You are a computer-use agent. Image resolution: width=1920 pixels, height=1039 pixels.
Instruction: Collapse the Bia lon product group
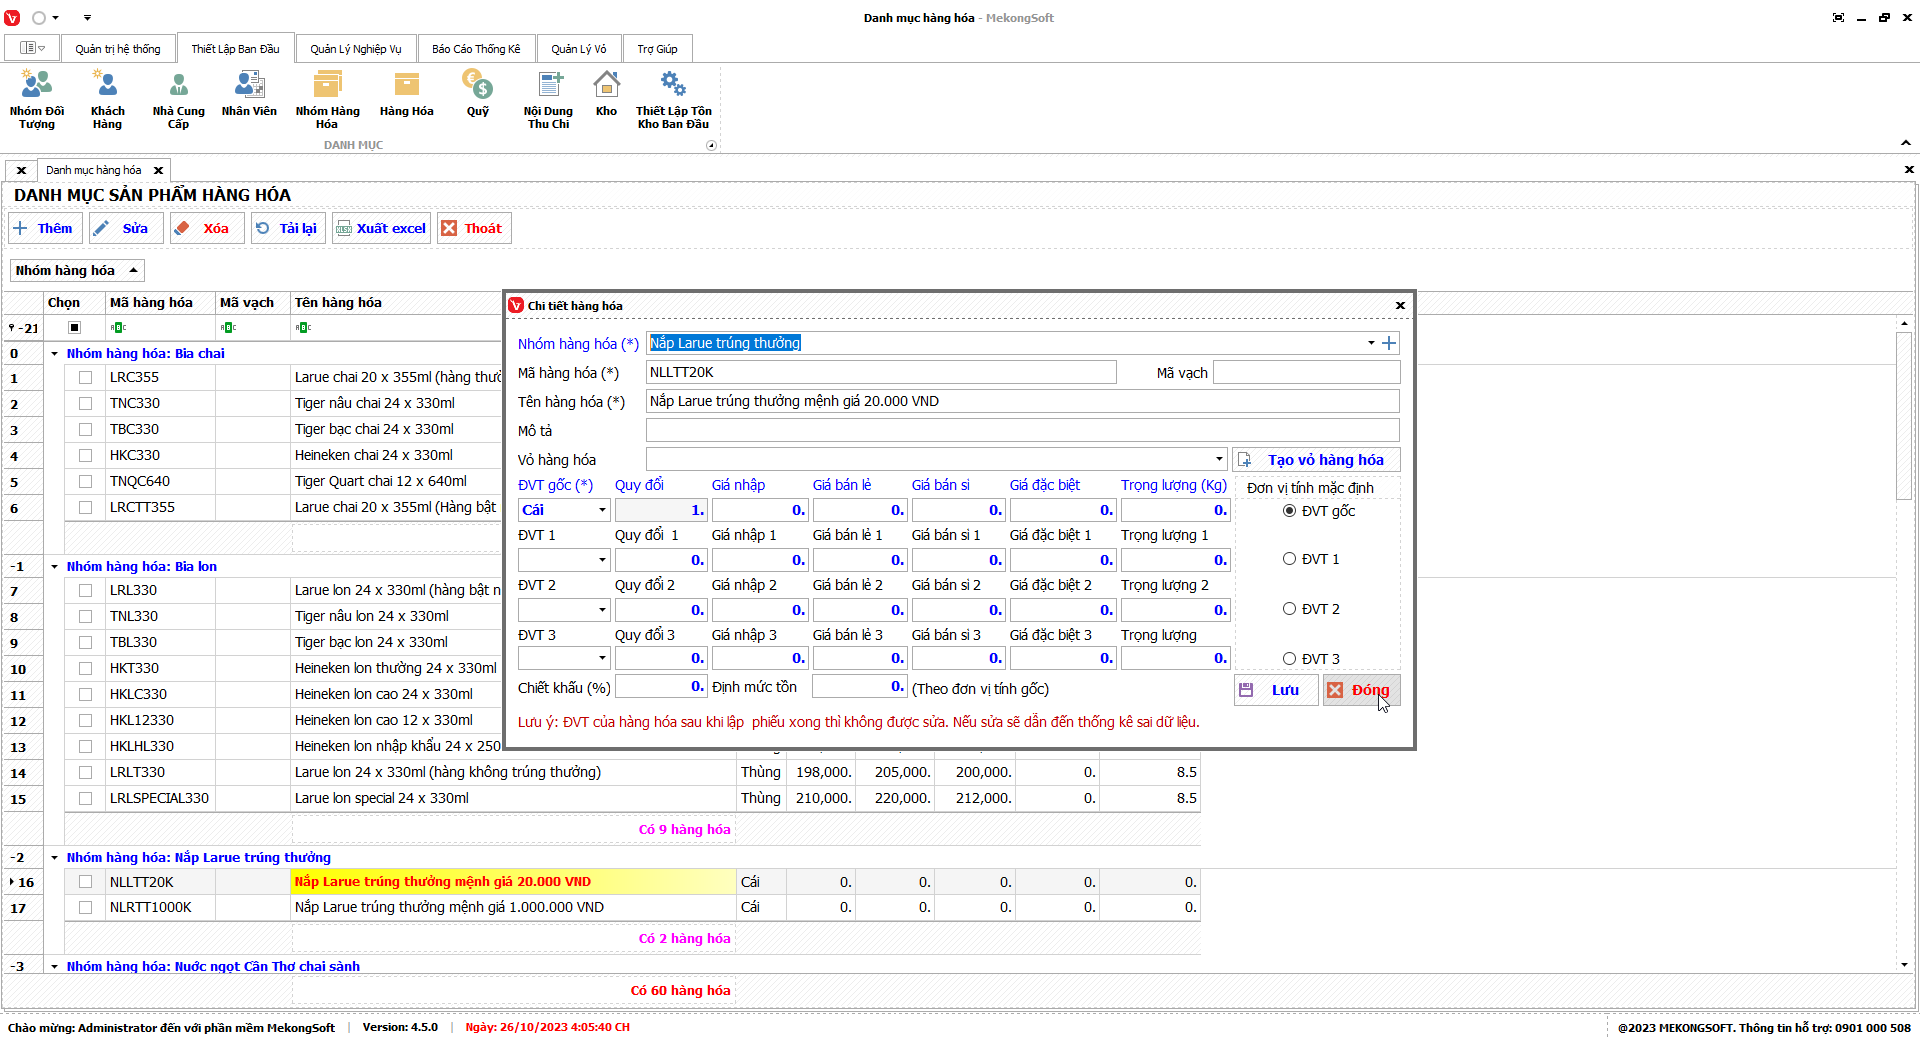[x=55, y=567]
